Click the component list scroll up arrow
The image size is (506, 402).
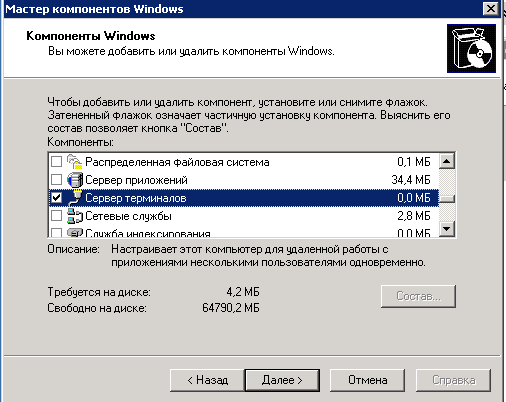tap(447, 161)
